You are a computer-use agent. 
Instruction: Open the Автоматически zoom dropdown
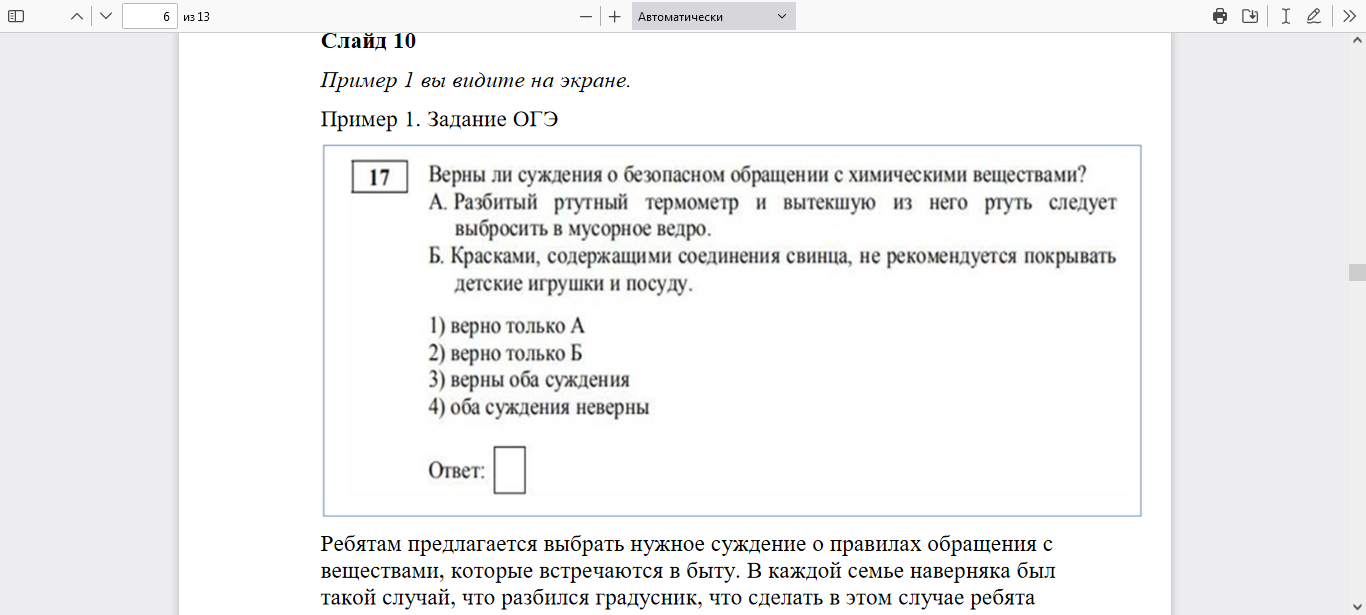[x=714, y=16]
